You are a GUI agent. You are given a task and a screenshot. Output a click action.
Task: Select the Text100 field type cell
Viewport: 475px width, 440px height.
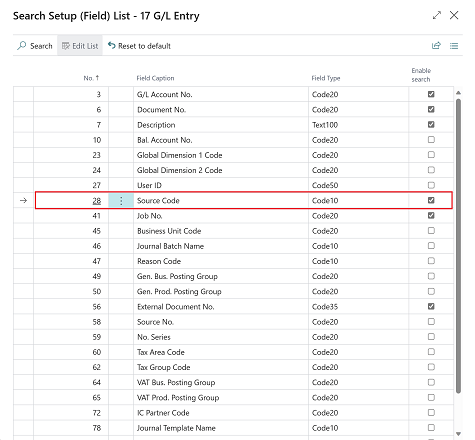[x=358, y=125]
